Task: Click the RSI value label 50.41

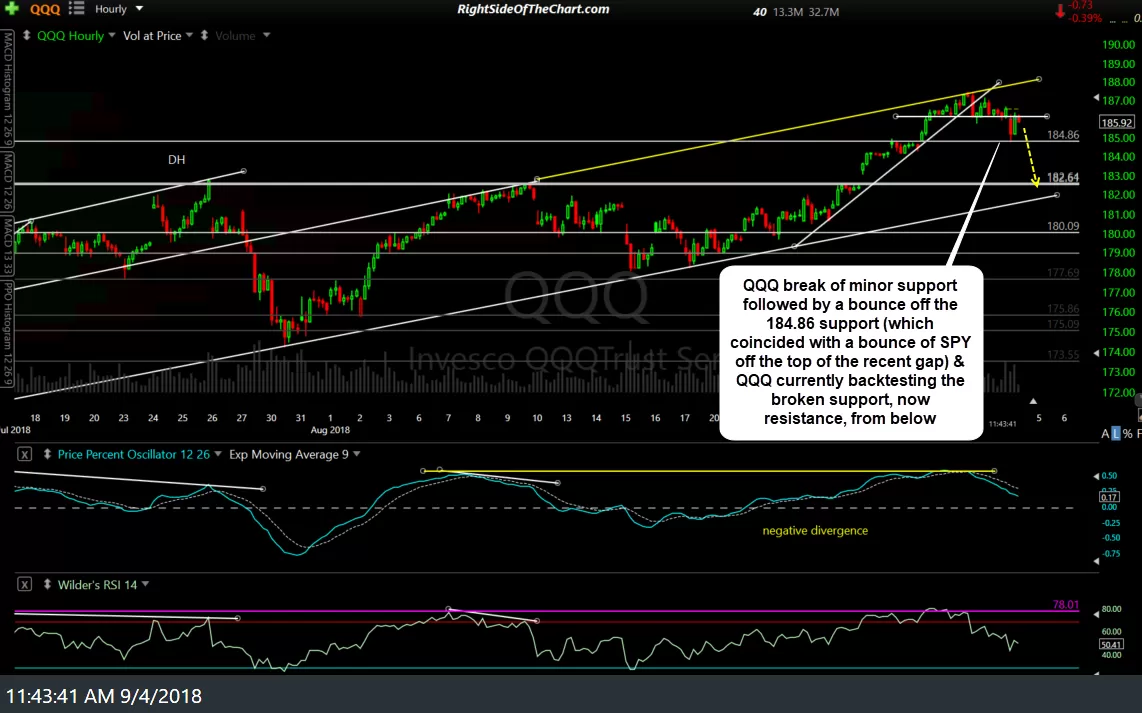Action: pyautogui.click(x=1111, y=645)
